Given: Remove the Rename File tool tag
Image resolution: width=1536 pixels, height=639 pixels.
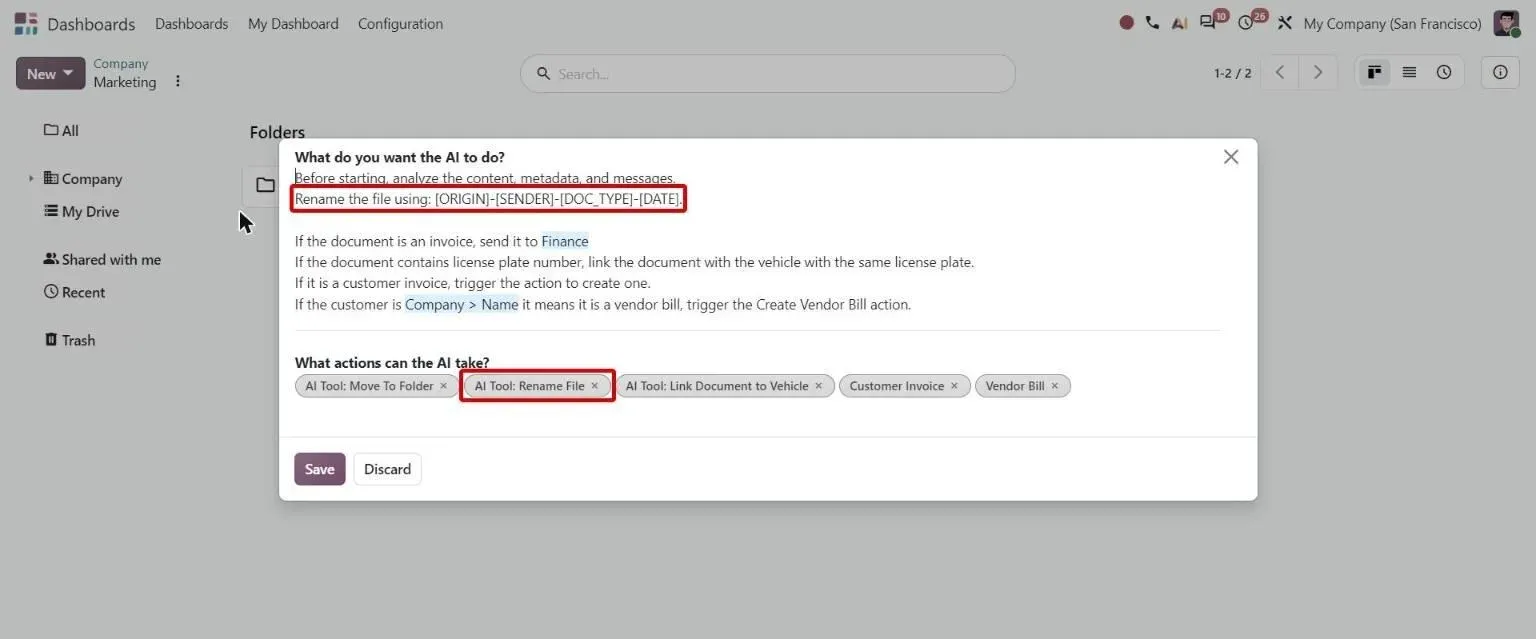Looking at the screenshot, I should pos(595,386).
